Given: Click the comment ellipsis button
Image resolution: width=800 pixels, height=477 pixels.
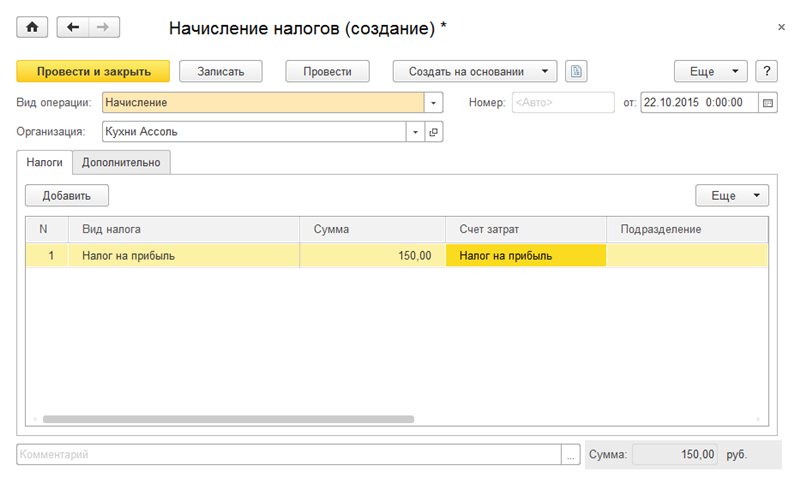Looking at the screenshot, I should (x=571, y=455).
